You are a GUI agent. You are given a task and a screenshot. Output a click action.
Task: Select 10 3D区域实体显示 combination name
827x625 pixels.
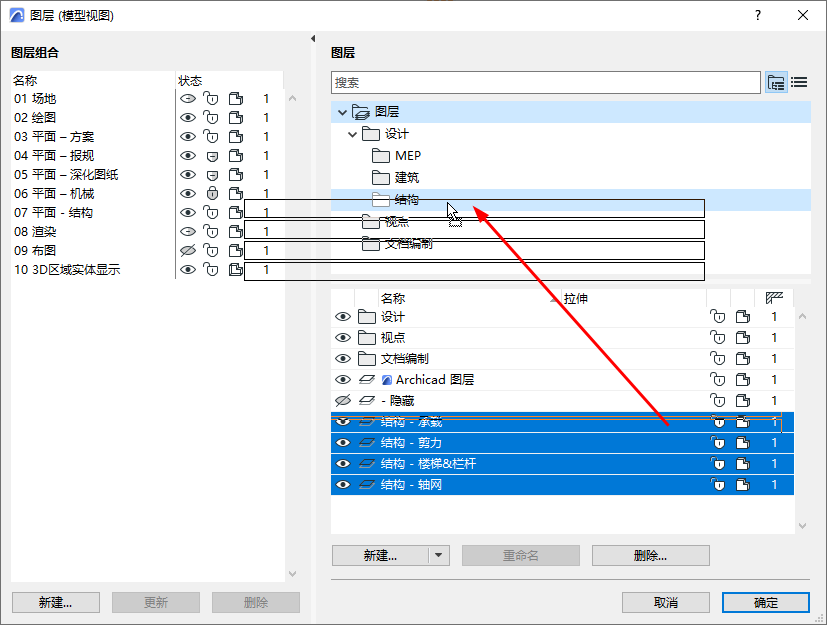67,270
